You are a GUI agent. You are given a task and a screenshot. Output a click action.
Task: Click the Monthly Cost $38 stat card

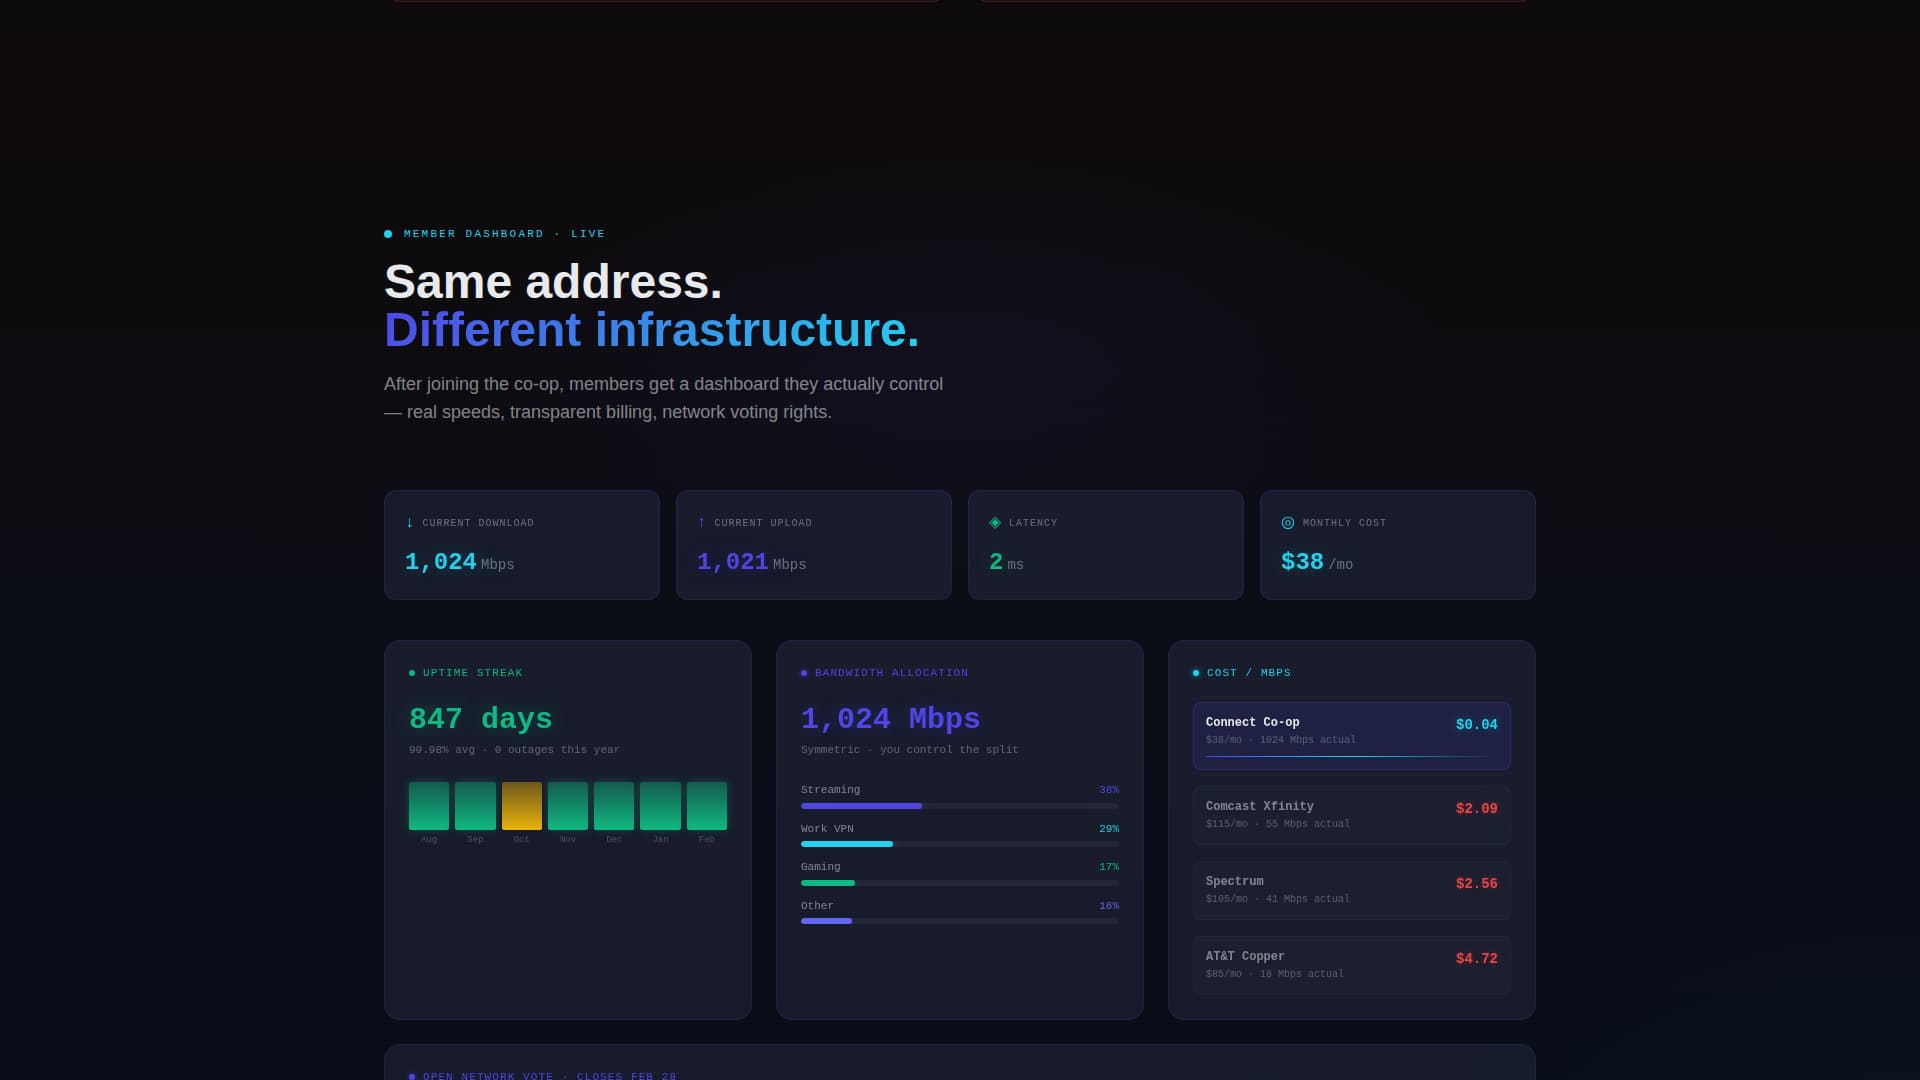click(x=1397, y=545)
